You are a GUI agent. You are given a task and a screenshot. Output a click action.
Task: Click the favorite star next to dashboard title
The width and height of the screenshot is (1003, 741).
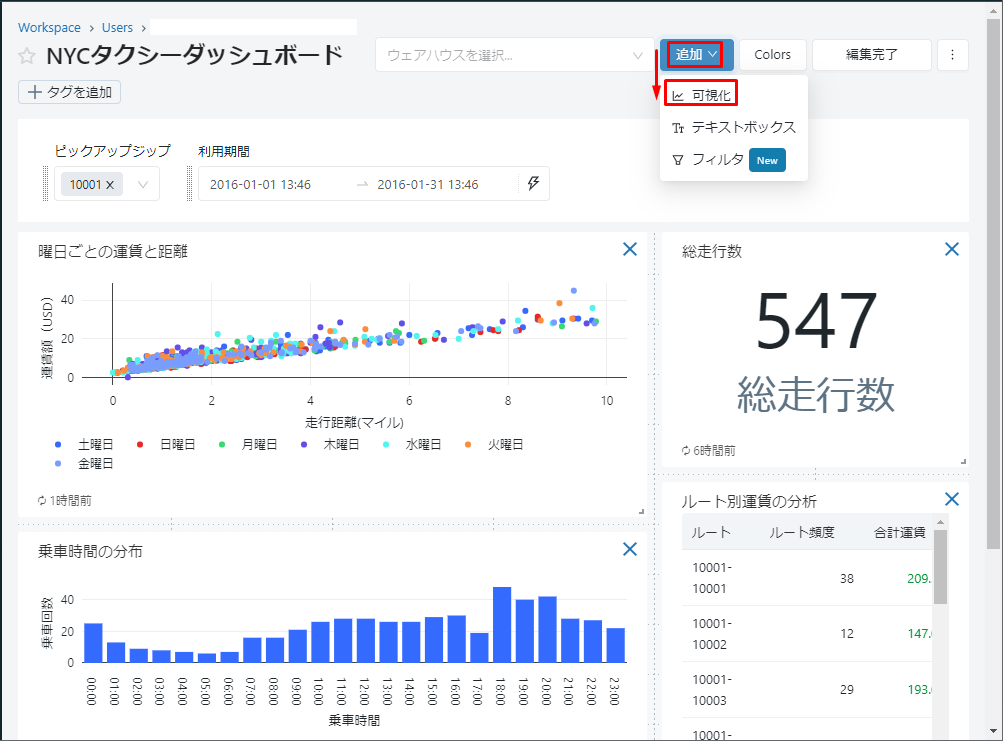[x=27, y=56]
